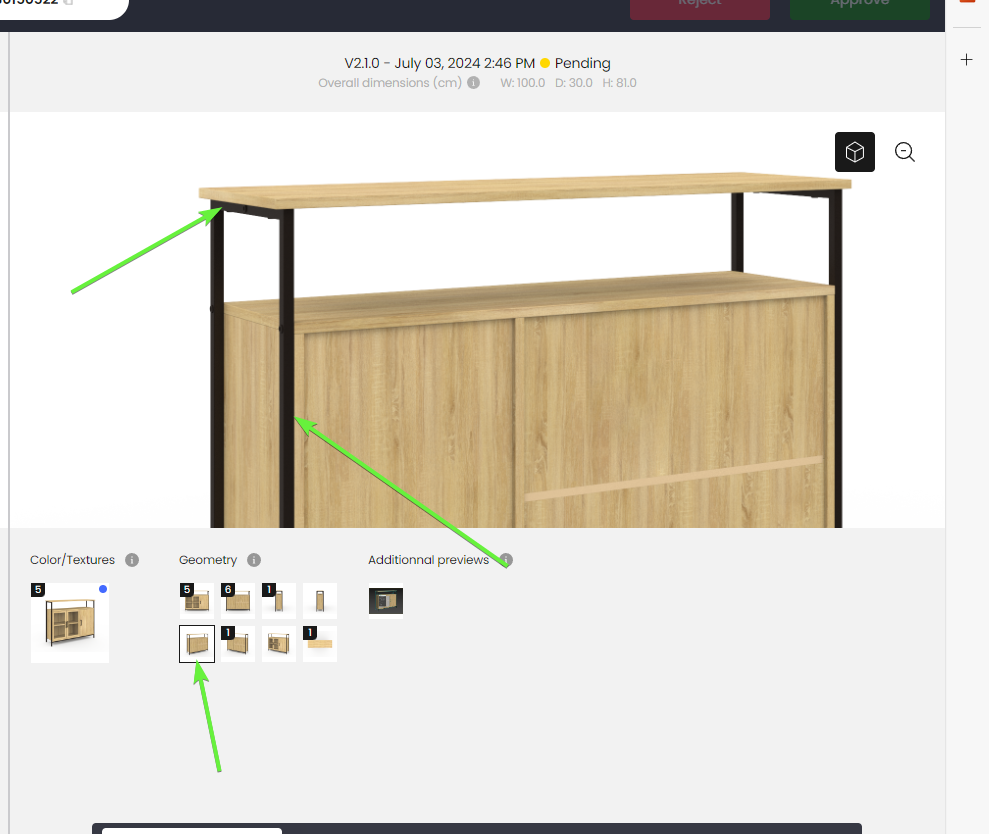
Task: Click version text 'V2.1.0 - July 03, 2024 2:46 PM'
Action: (440, 63)
